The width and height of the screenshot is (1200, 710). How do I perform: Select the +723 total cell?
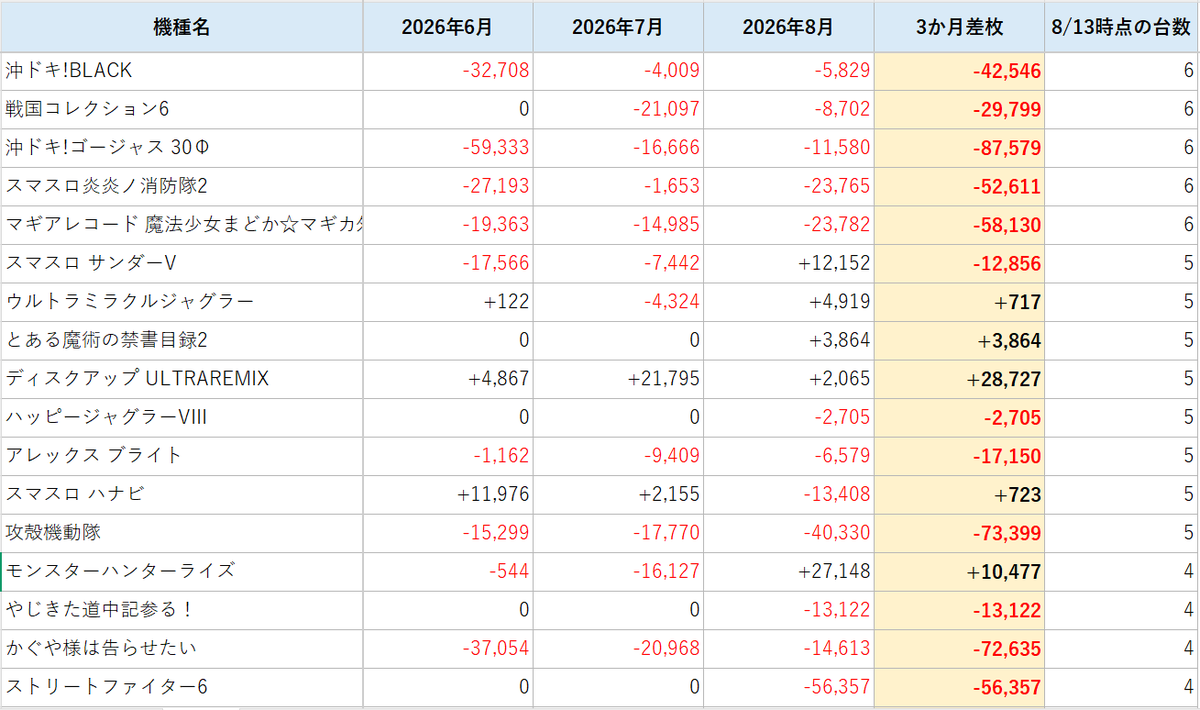pyautogui.click(x=960, y=494)
